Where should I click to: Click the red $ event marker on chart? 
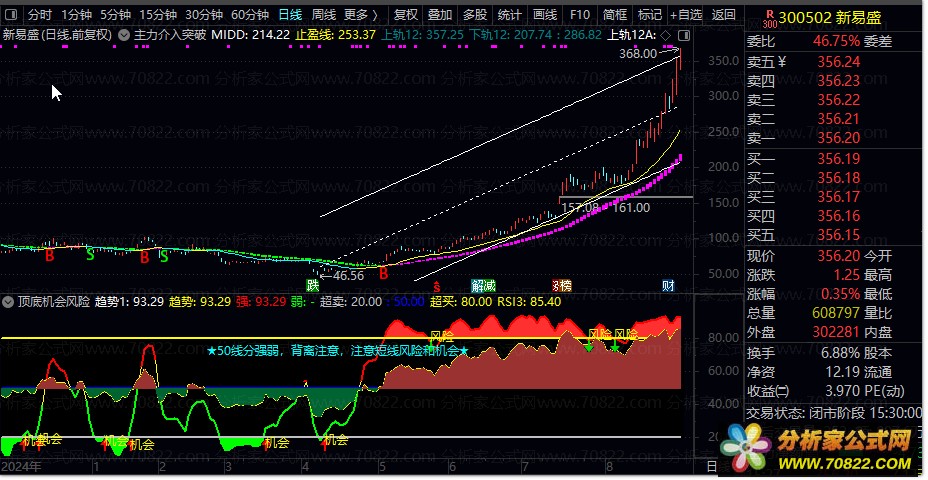437,286
